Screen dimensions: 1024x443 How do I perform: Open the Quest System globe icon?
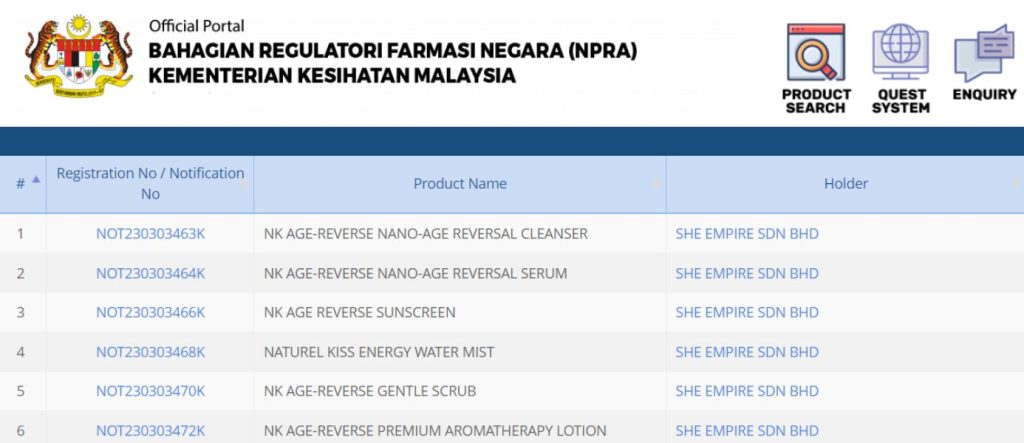pyautogui.click(x=900, y=55)
